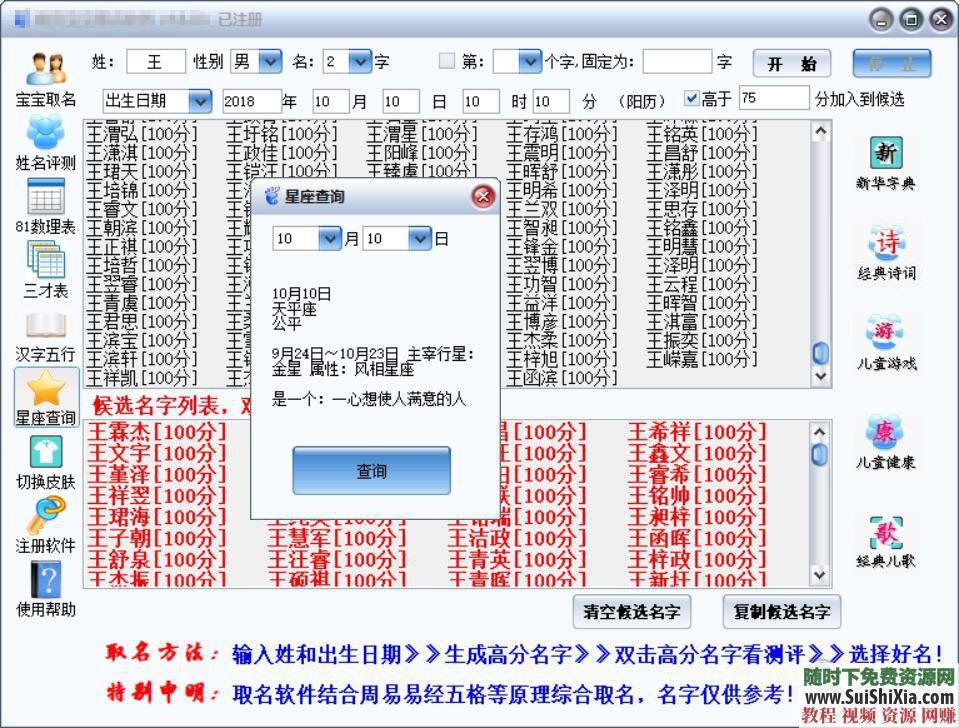
Task: Open the 81数理表 tool
Action: tap(44, 200)
